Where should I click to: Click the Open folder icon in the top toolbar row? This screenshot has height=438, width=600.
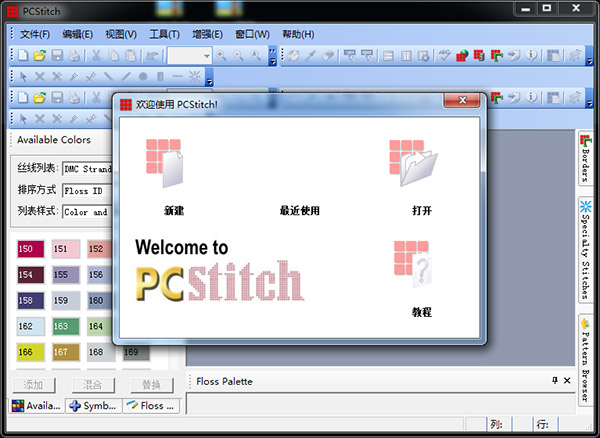point(39,56)
